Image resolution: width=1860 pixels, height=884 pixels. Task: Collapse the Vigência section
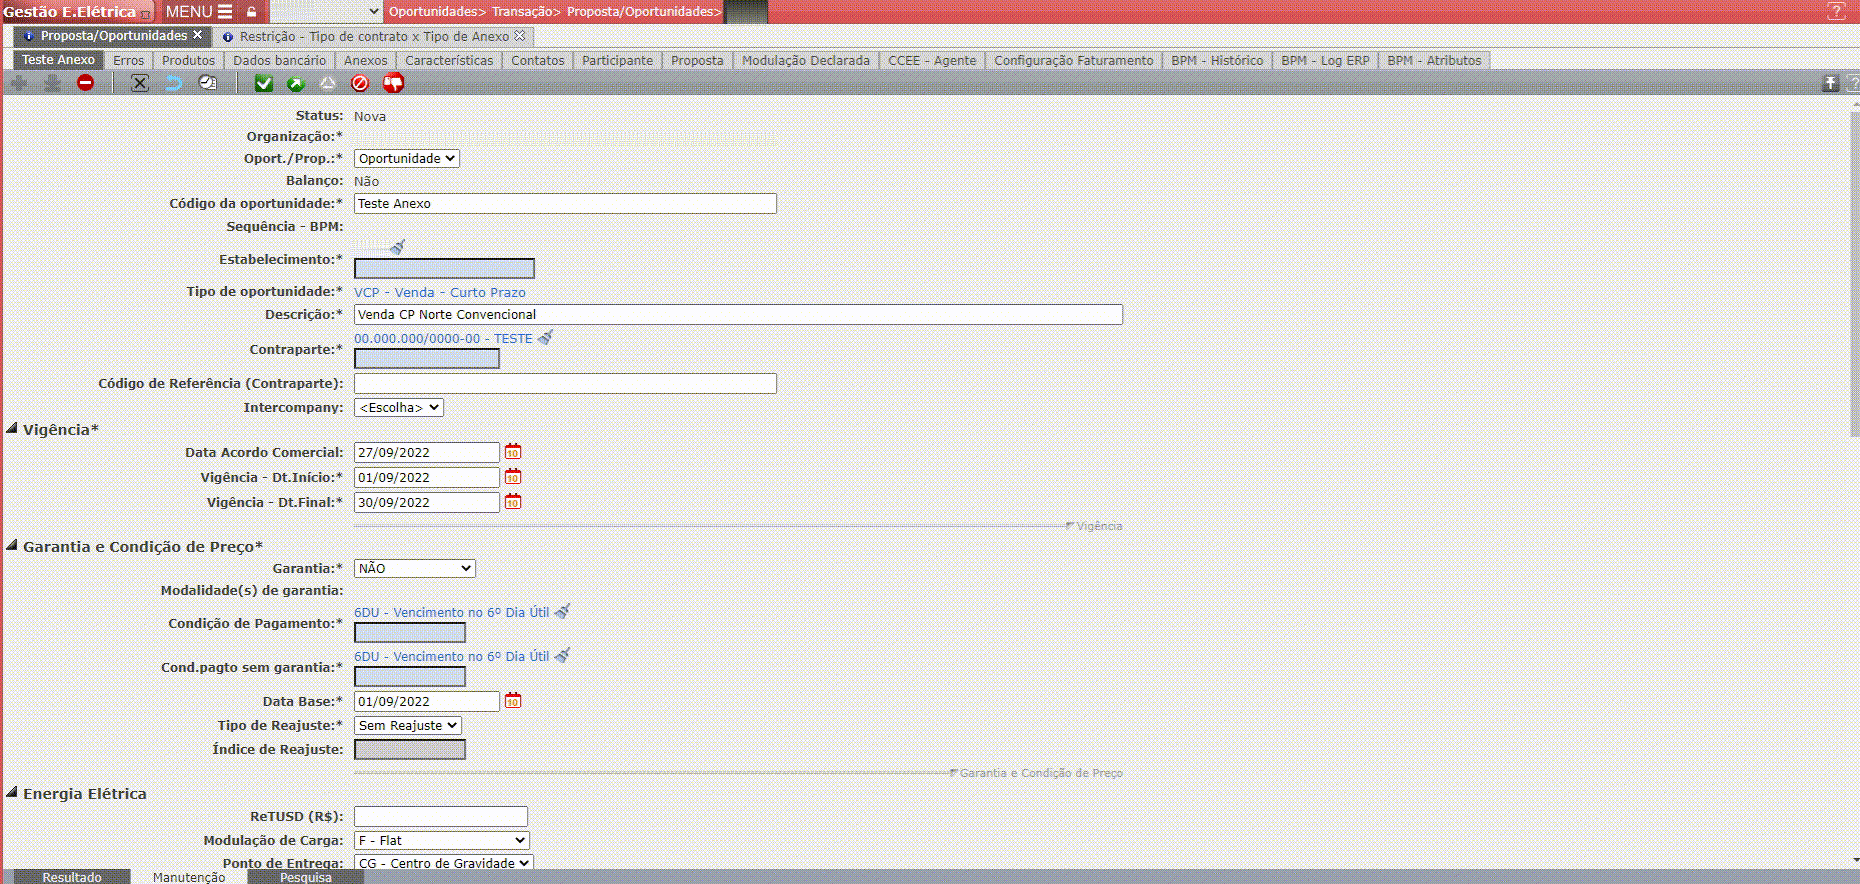tap(12, 429)
